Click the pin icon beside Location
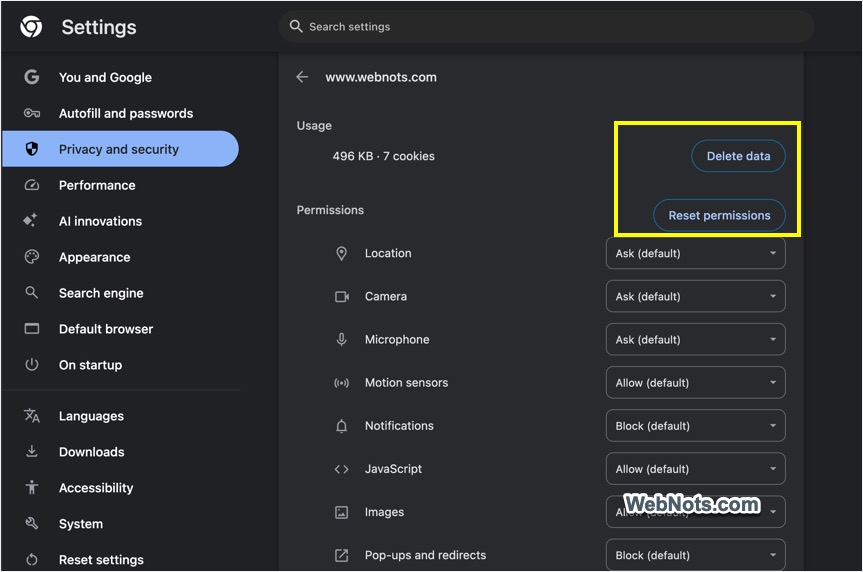 341,253
